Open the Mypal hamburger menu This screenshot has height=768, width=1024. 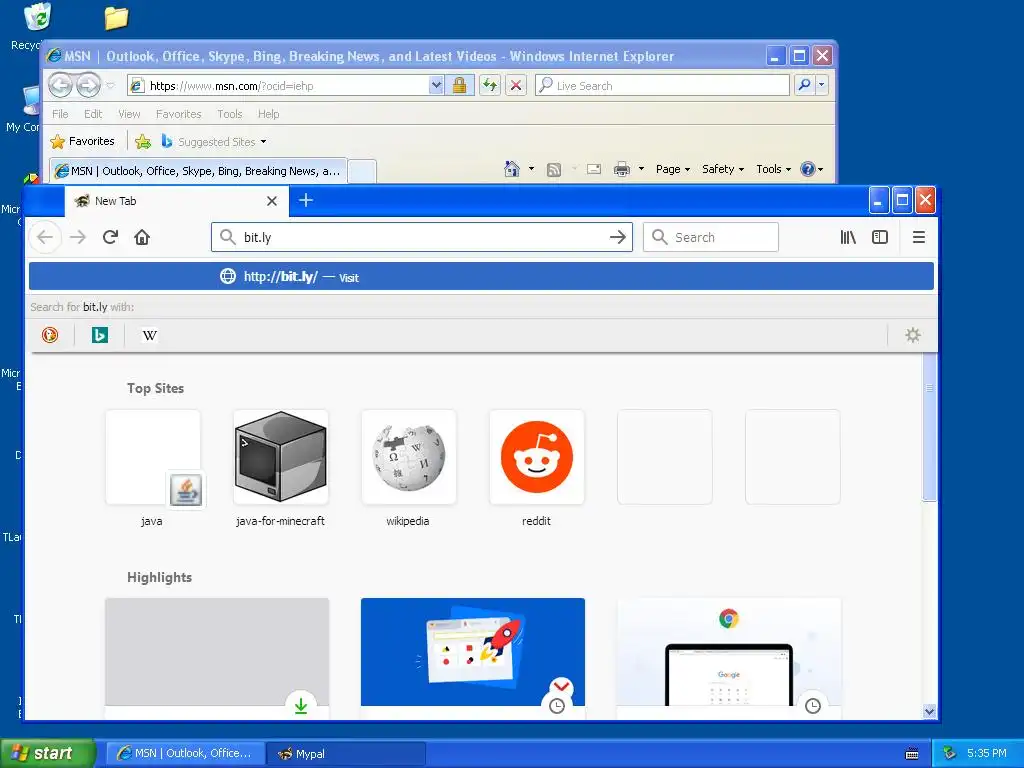(x=918, y=237)
